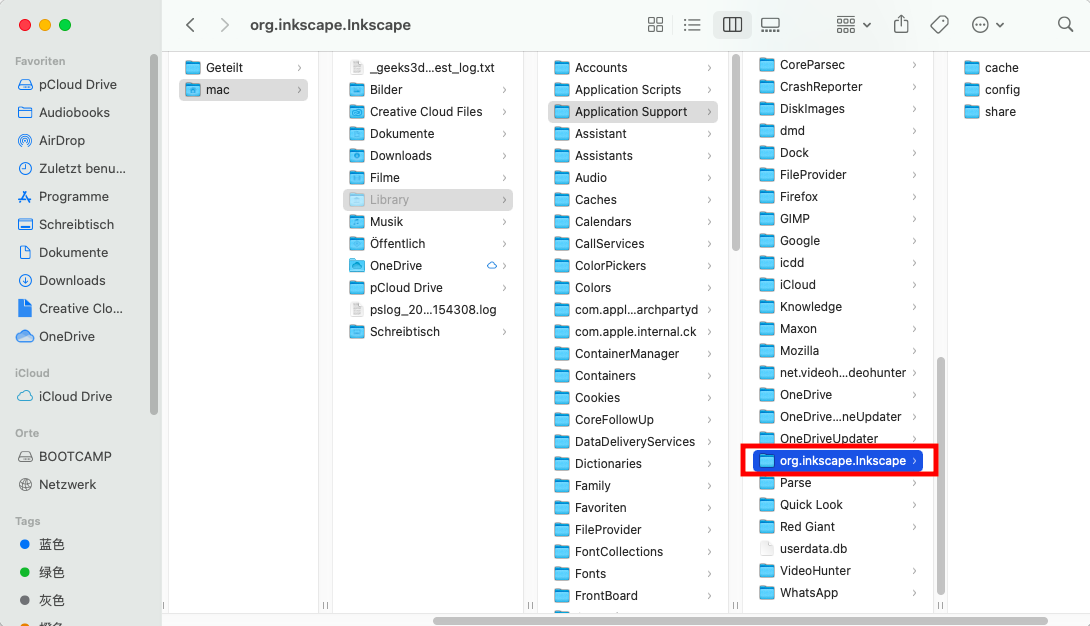Screen dimensions: 1090x626
Task: Select the CrashReporter folder
Action: coord(838,87)
